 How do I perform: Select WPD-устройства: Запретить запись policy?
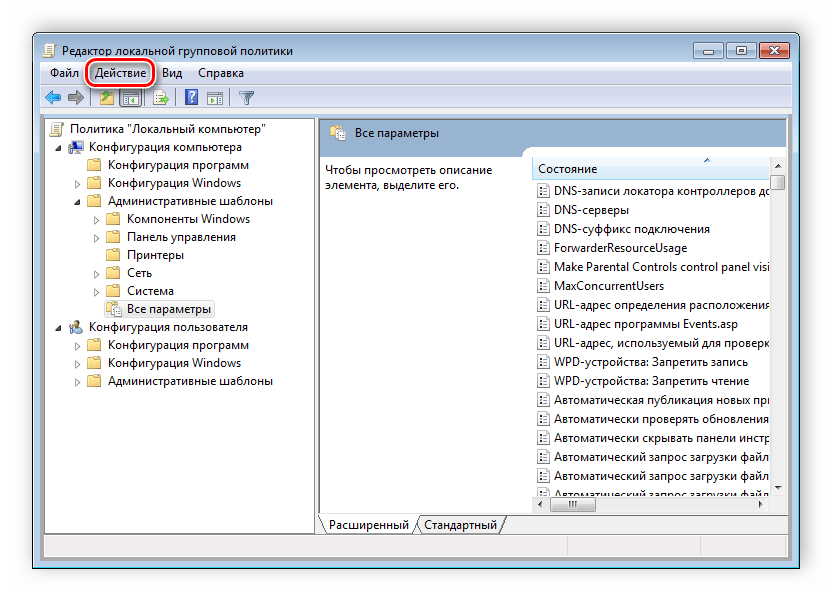pos(651,362)
